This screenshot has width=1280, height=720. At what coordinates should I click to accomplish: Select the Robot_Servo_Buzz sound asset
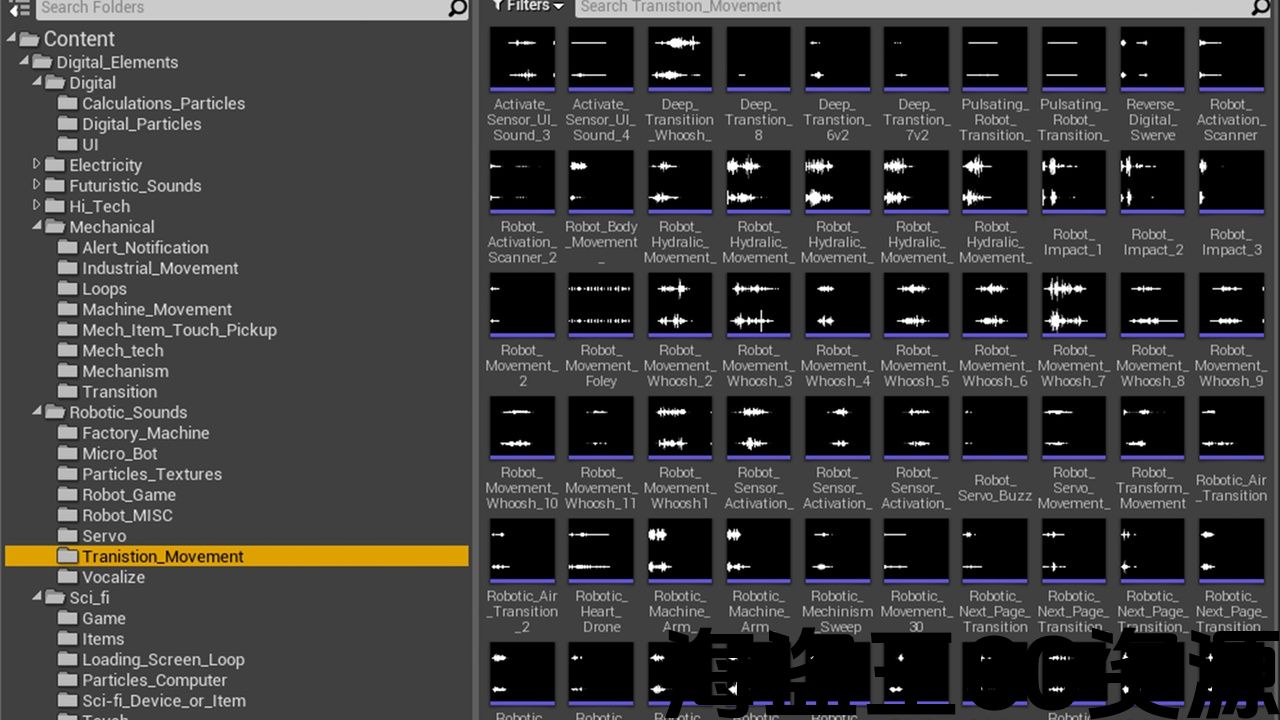pyautogui.click(x=994, y=428)
